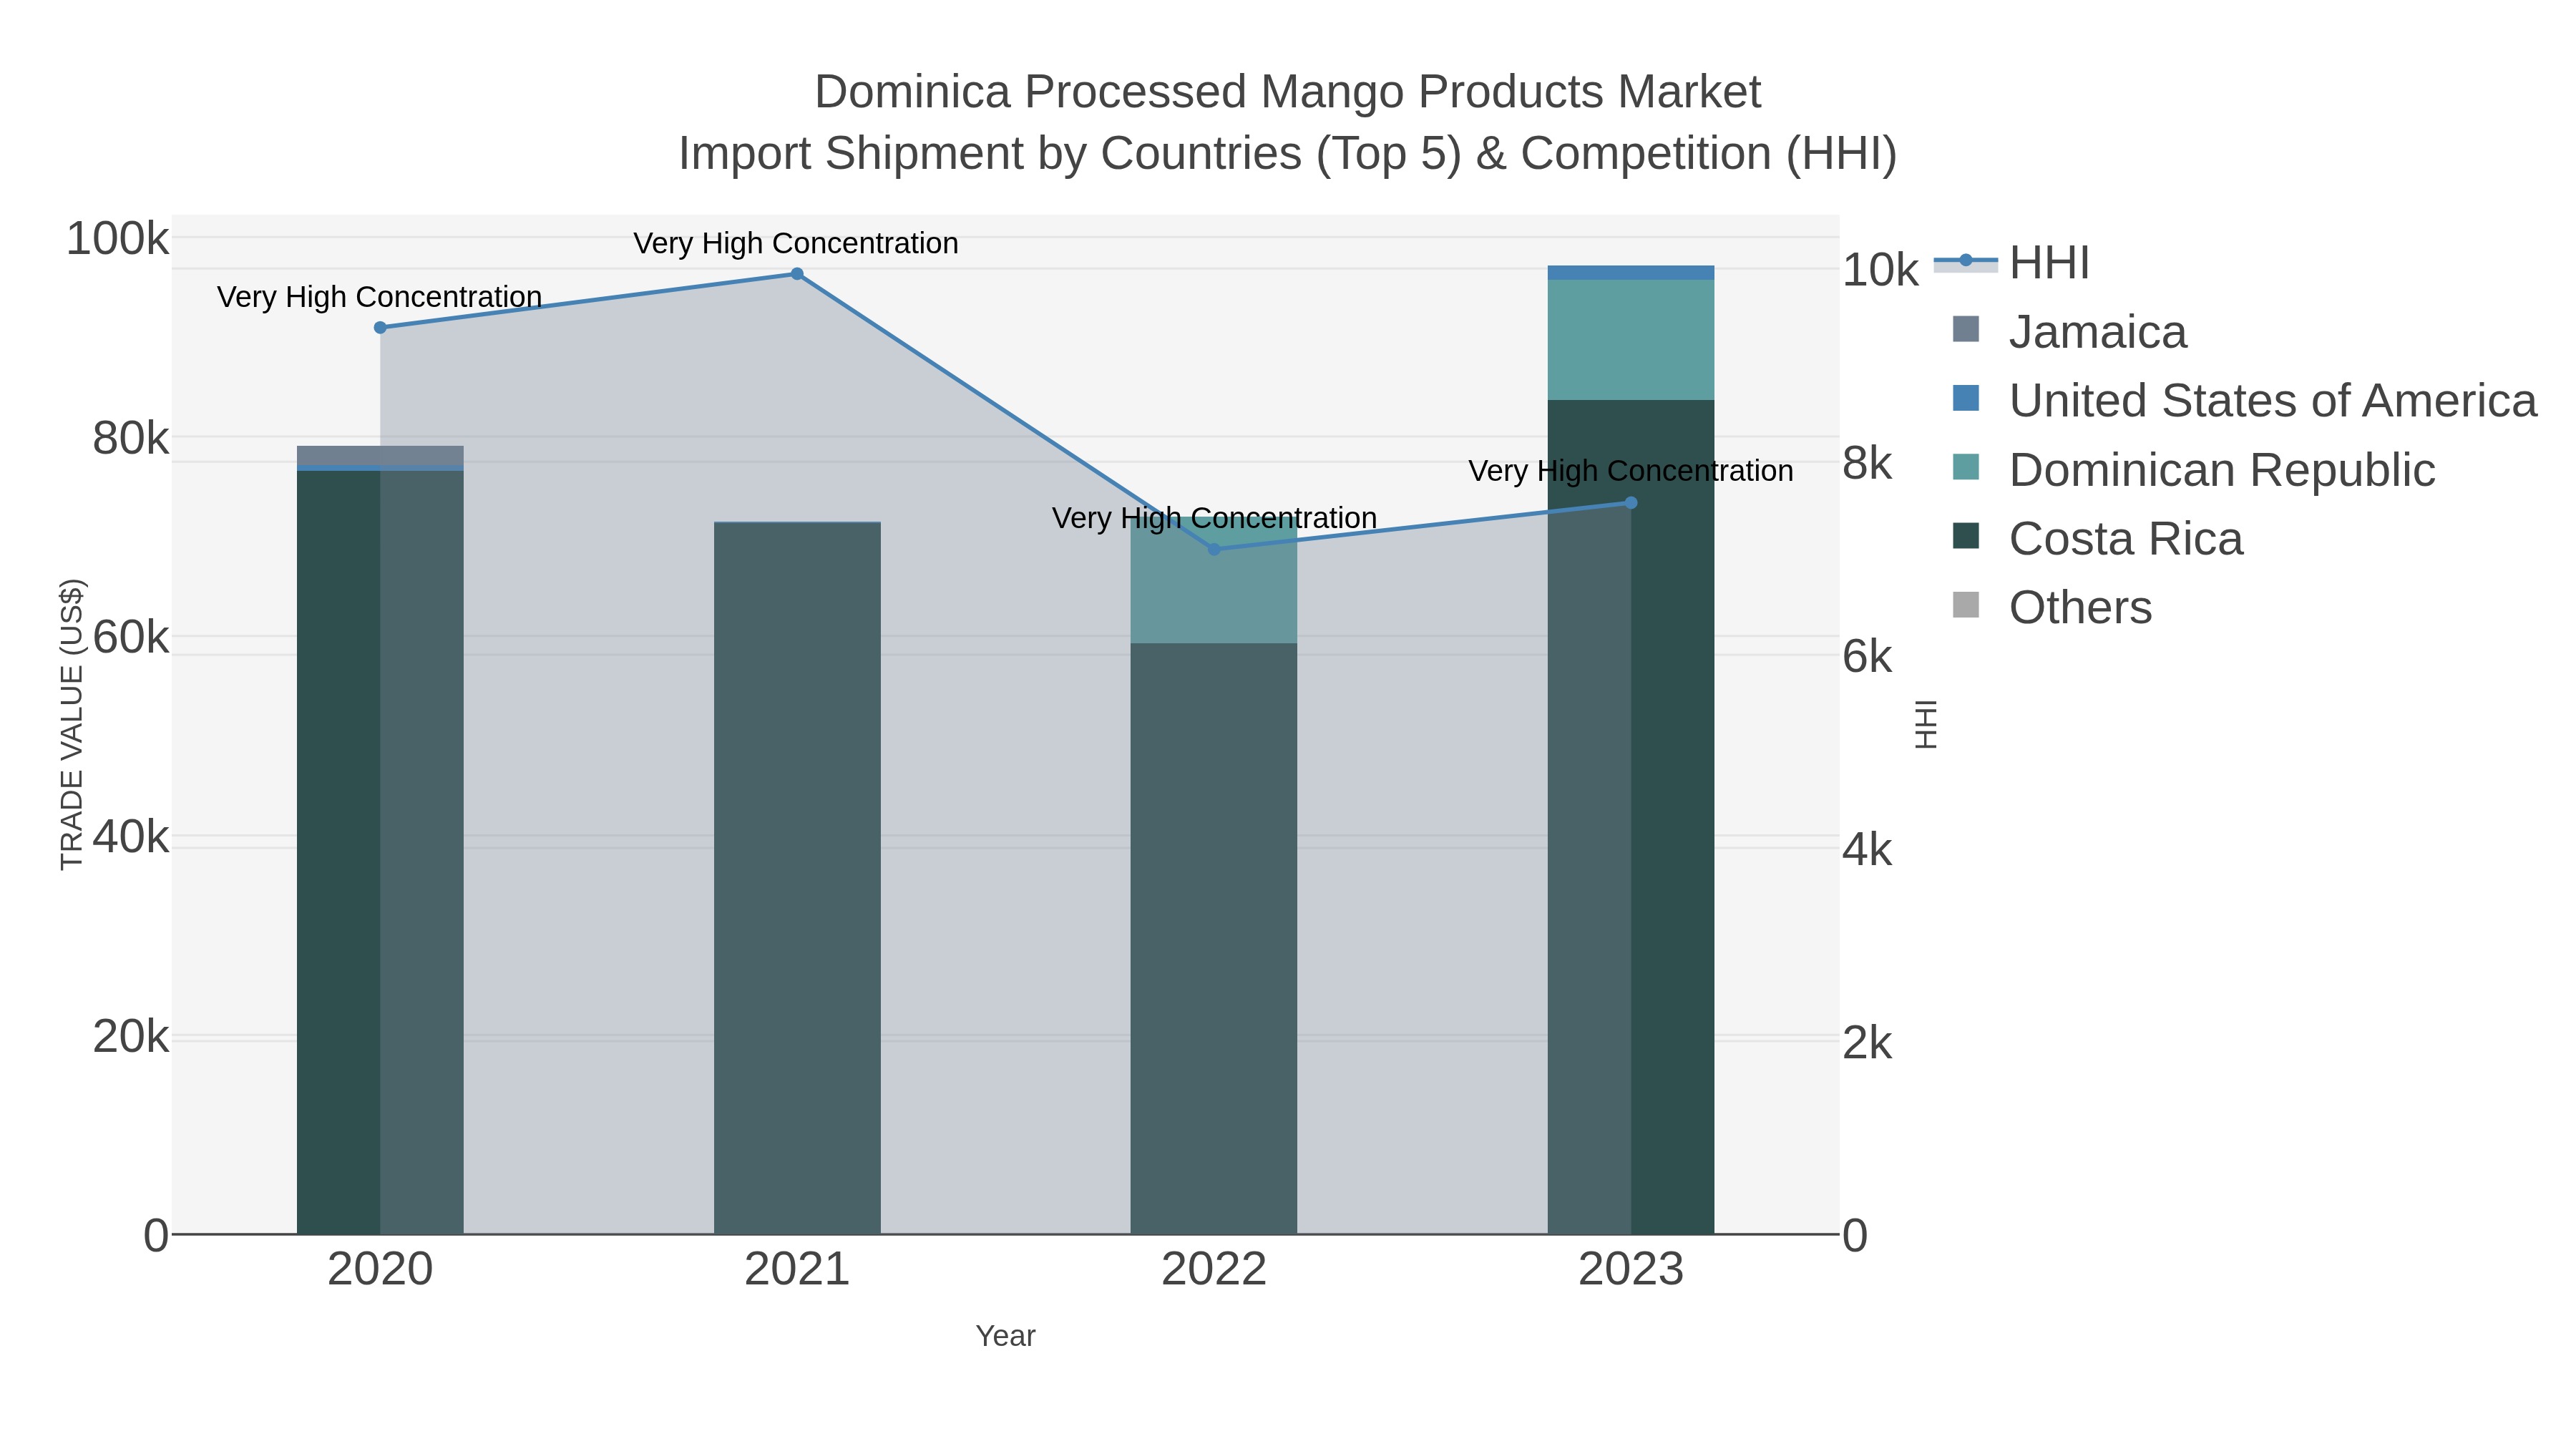
Task: Click the 8k right axis tick label
Action: pyautogui.click(x=1868, y=464)
